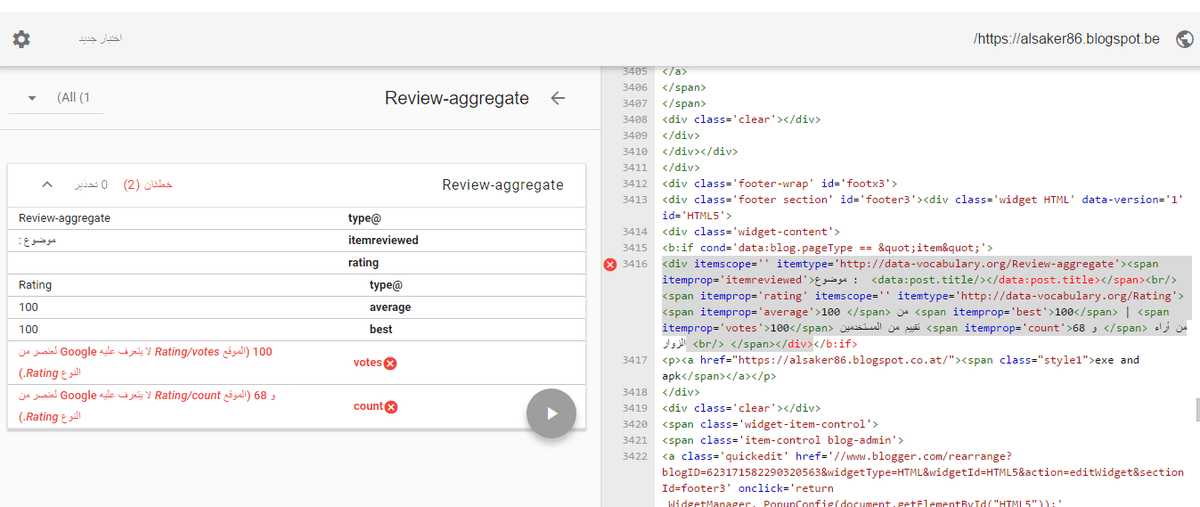Click the red '(2) خطئان' errors count
The height and width of the screenshot is (507, 1200).
pyautogui.click(x=148, y=185)
